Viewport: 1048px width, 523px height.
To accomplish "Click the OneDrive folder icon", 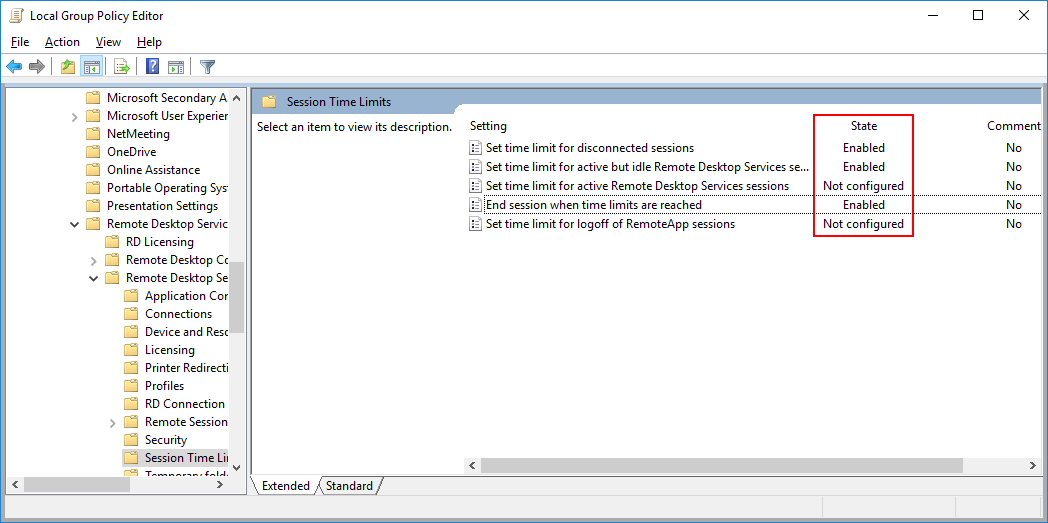I will pyautogui.click(x=94, y=152).
